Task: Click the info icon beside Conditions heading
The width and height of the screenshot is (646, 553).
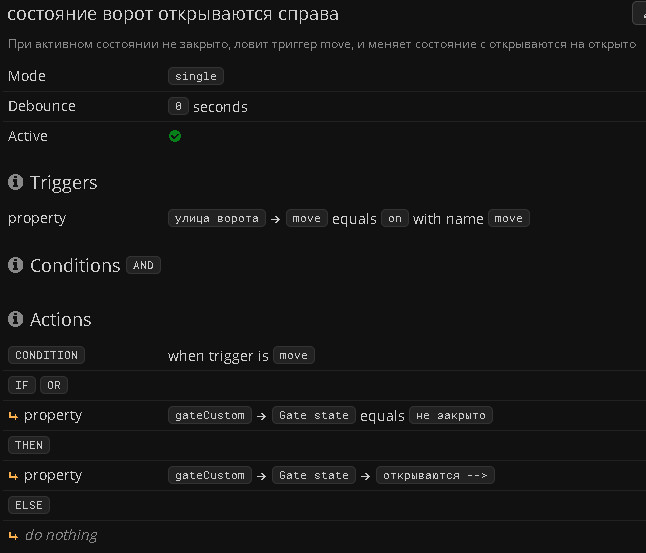Action: [15, 265]
